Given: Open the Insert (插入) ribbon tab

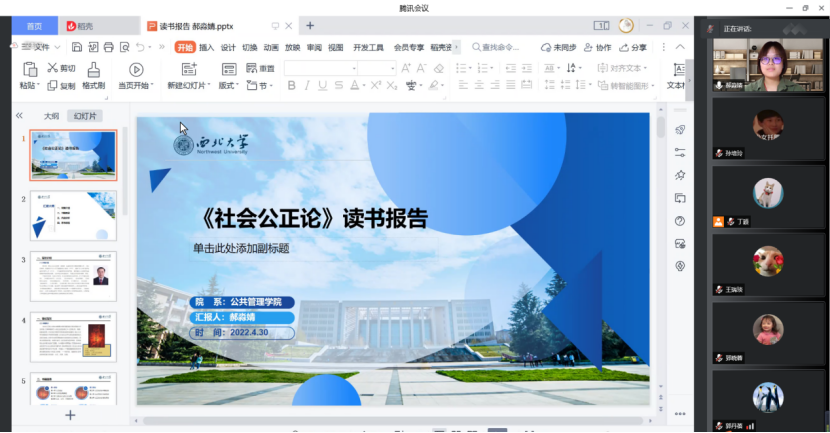Looking at the screenshot, I should 206,47.
